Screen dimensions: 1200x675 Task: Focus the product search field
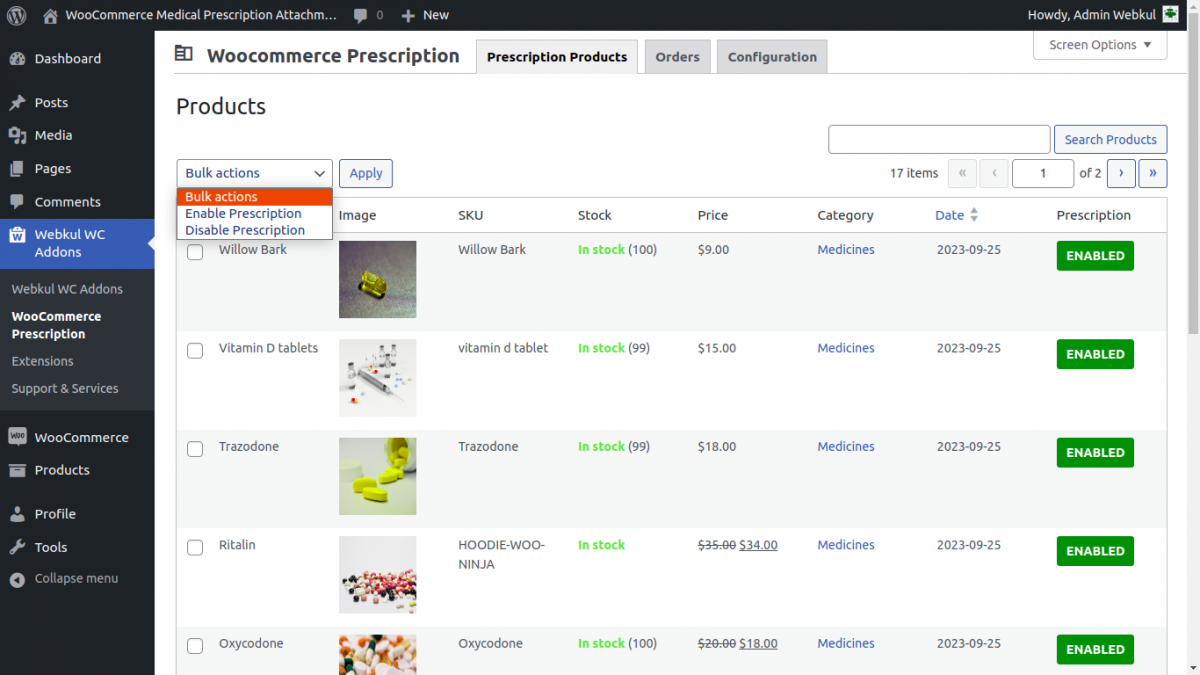pos(939,139)
